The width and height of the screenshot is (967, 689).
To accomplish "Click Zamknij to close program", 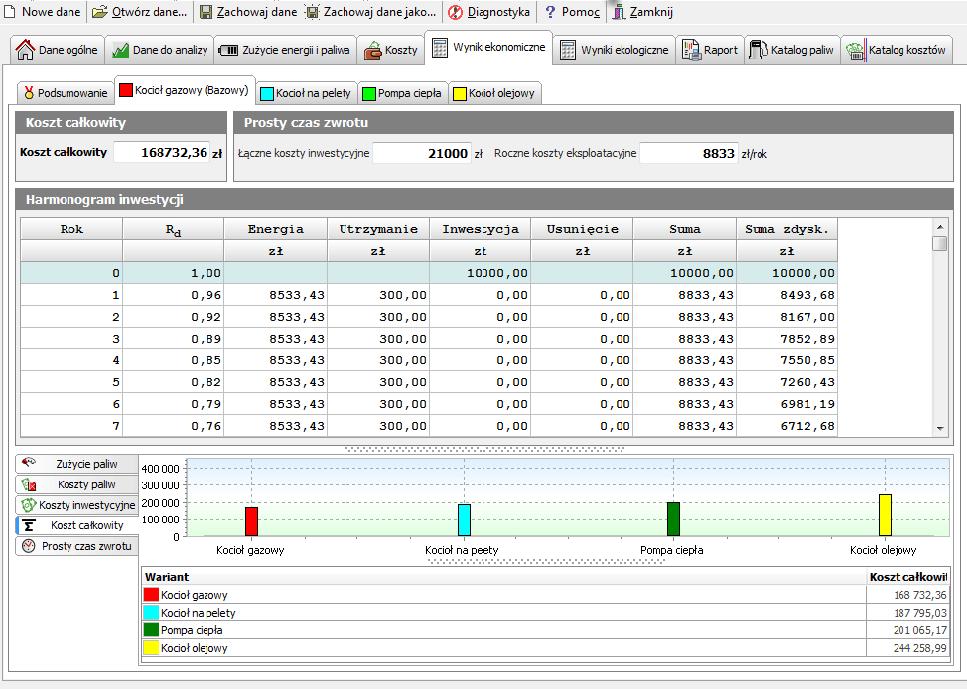I will 642,12.
